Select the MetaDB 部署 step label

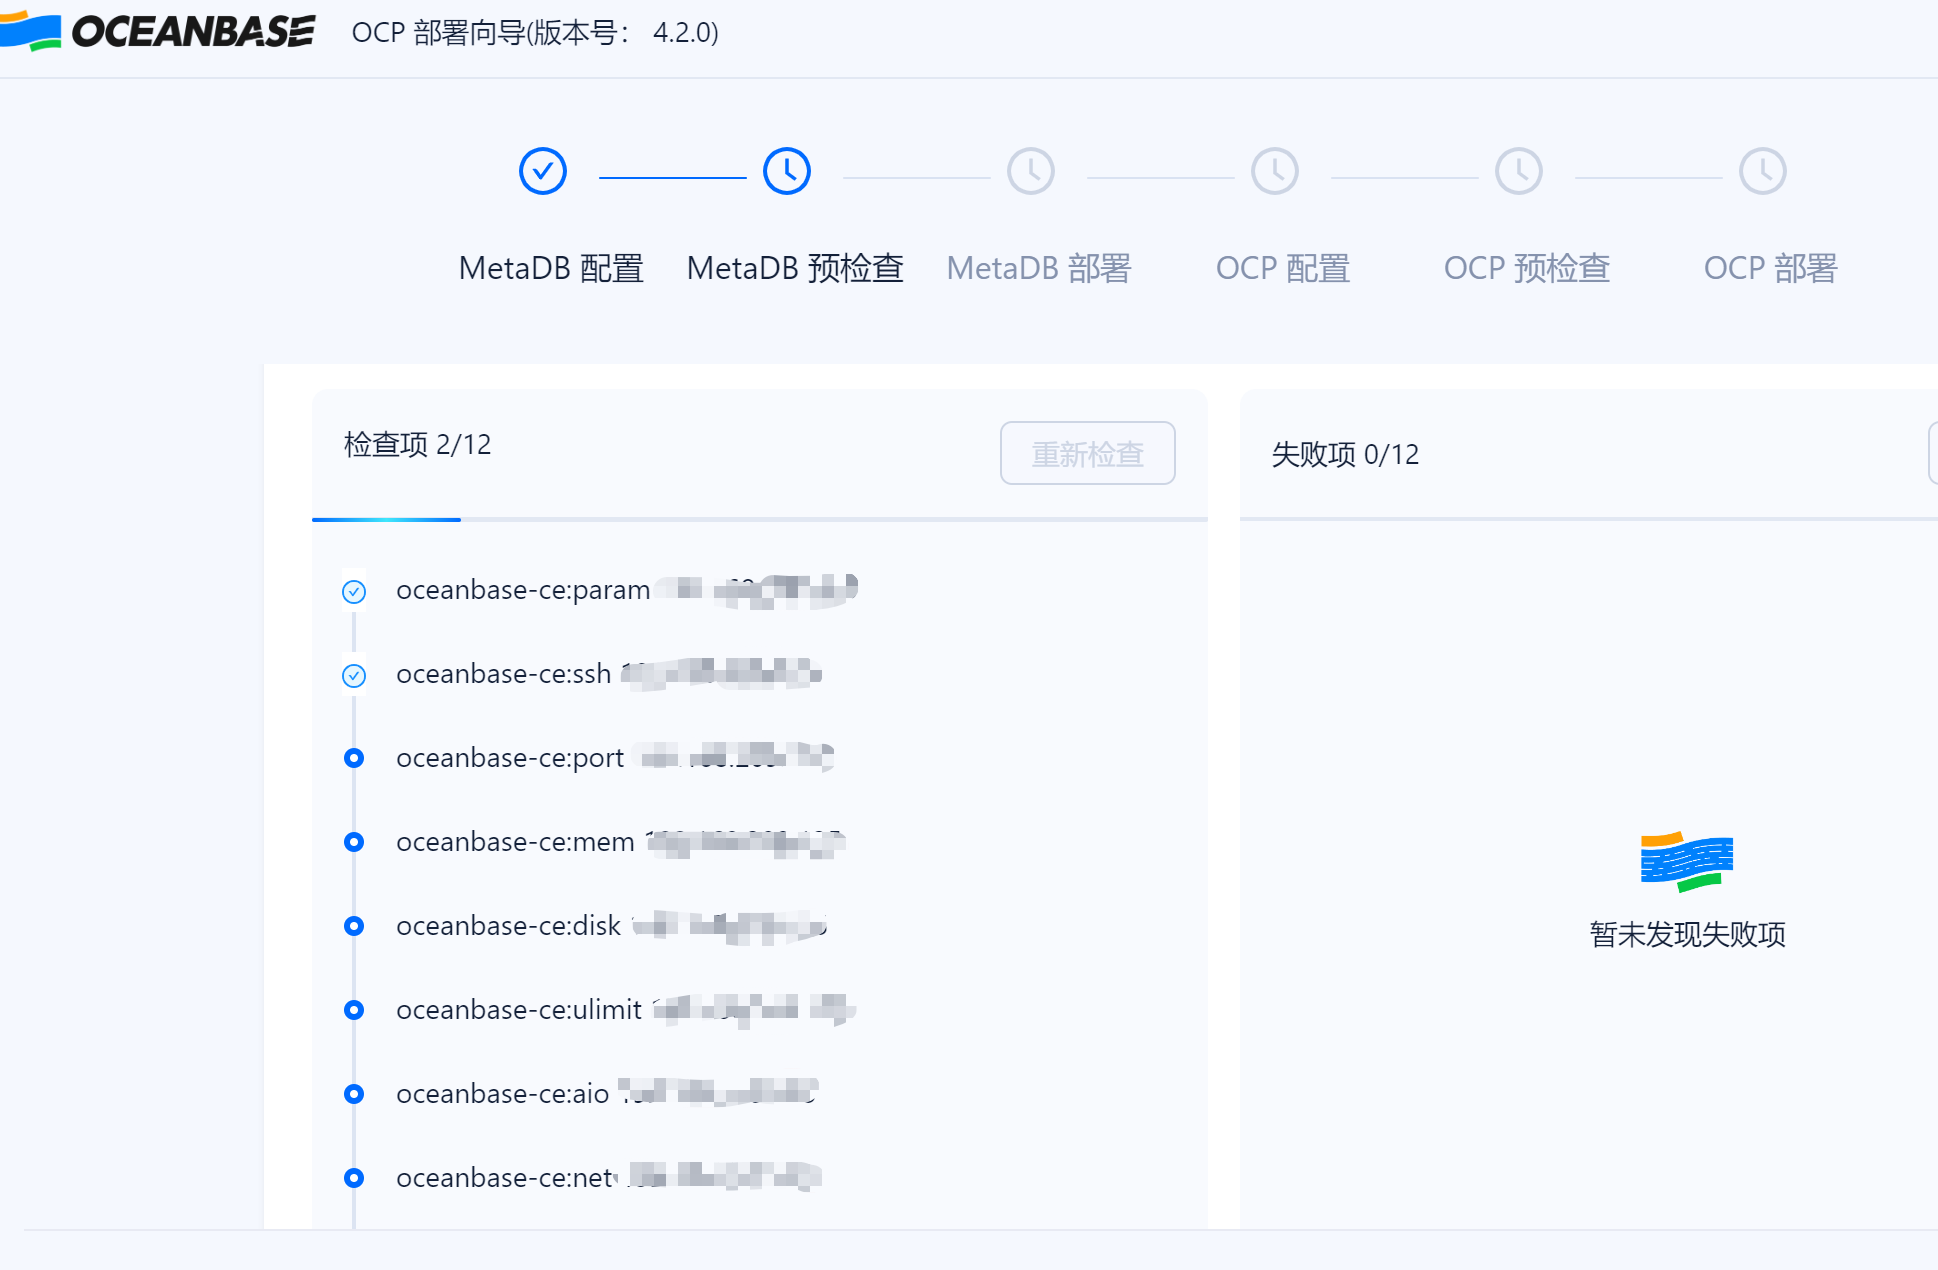point(1039,268)
